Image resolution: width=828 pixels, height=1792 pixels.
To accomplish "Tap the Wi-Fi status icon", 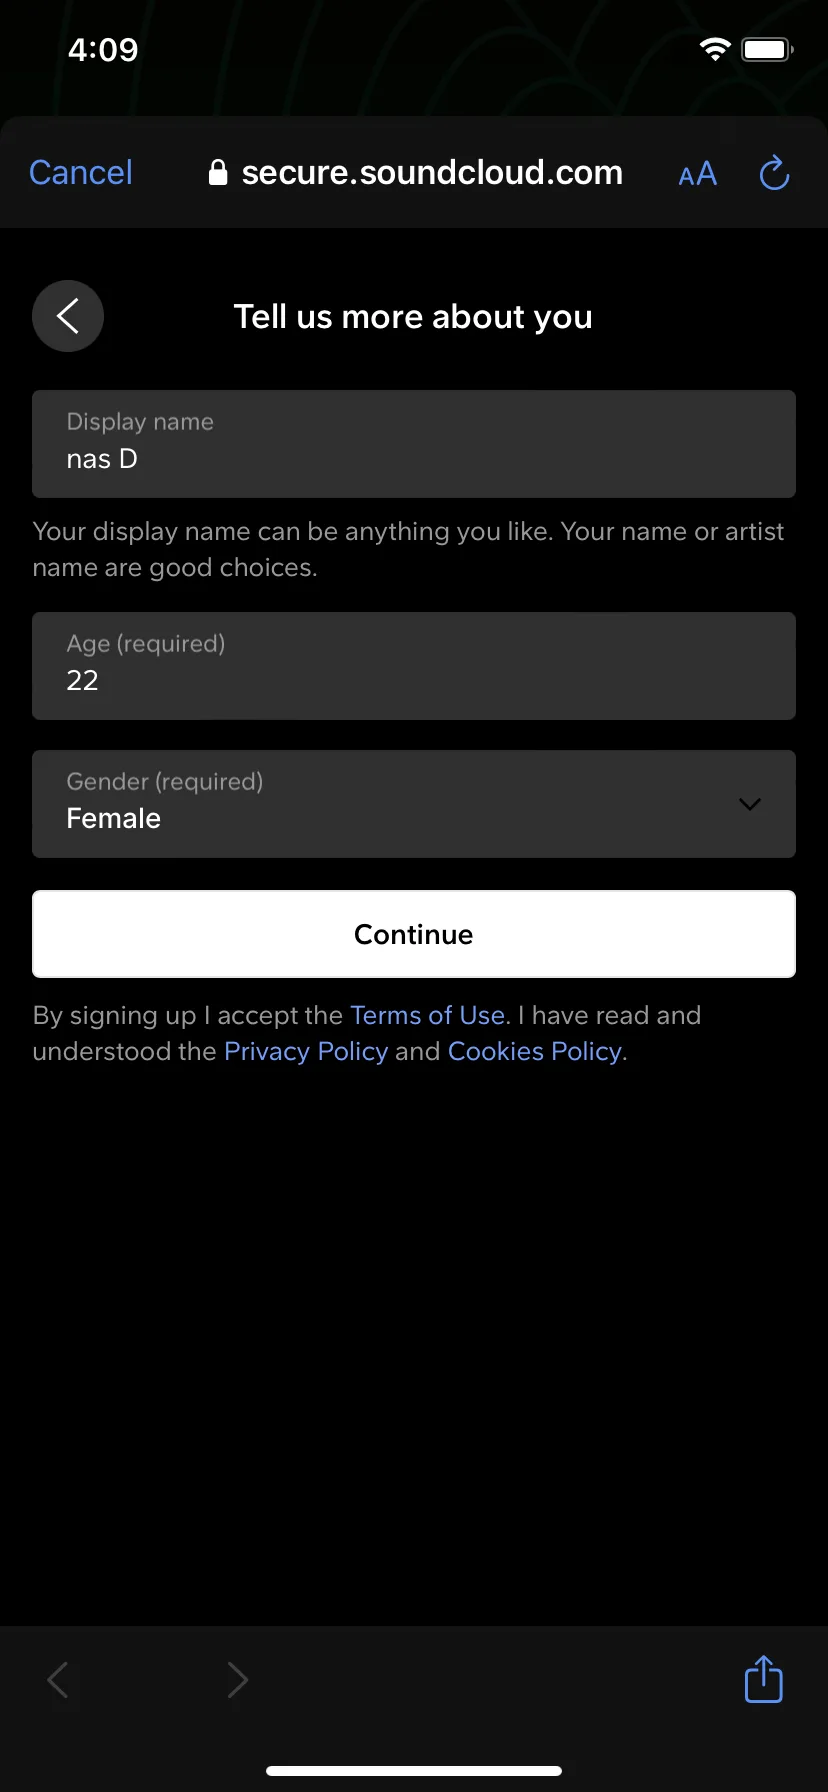I will tap(715, 49).
